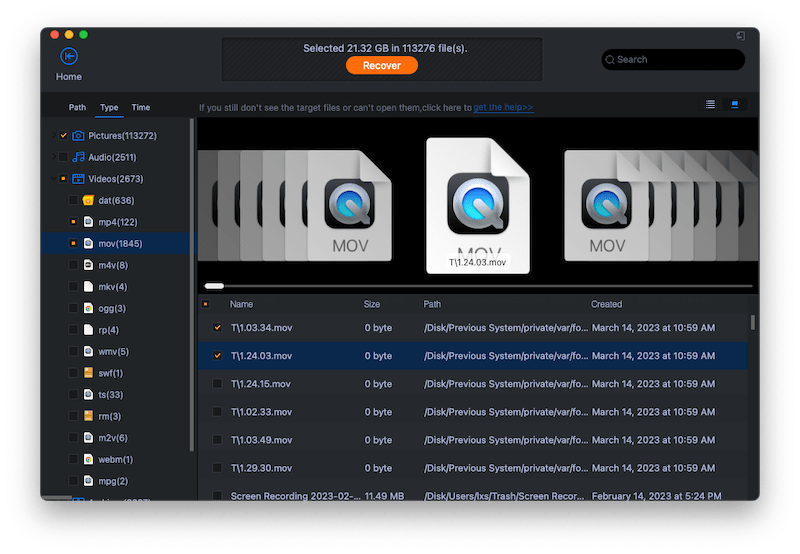The height and width of the screenshot is (554, 800).
Task: Click the left sidebar vertical scrollbar
Action: click(192, 285)
